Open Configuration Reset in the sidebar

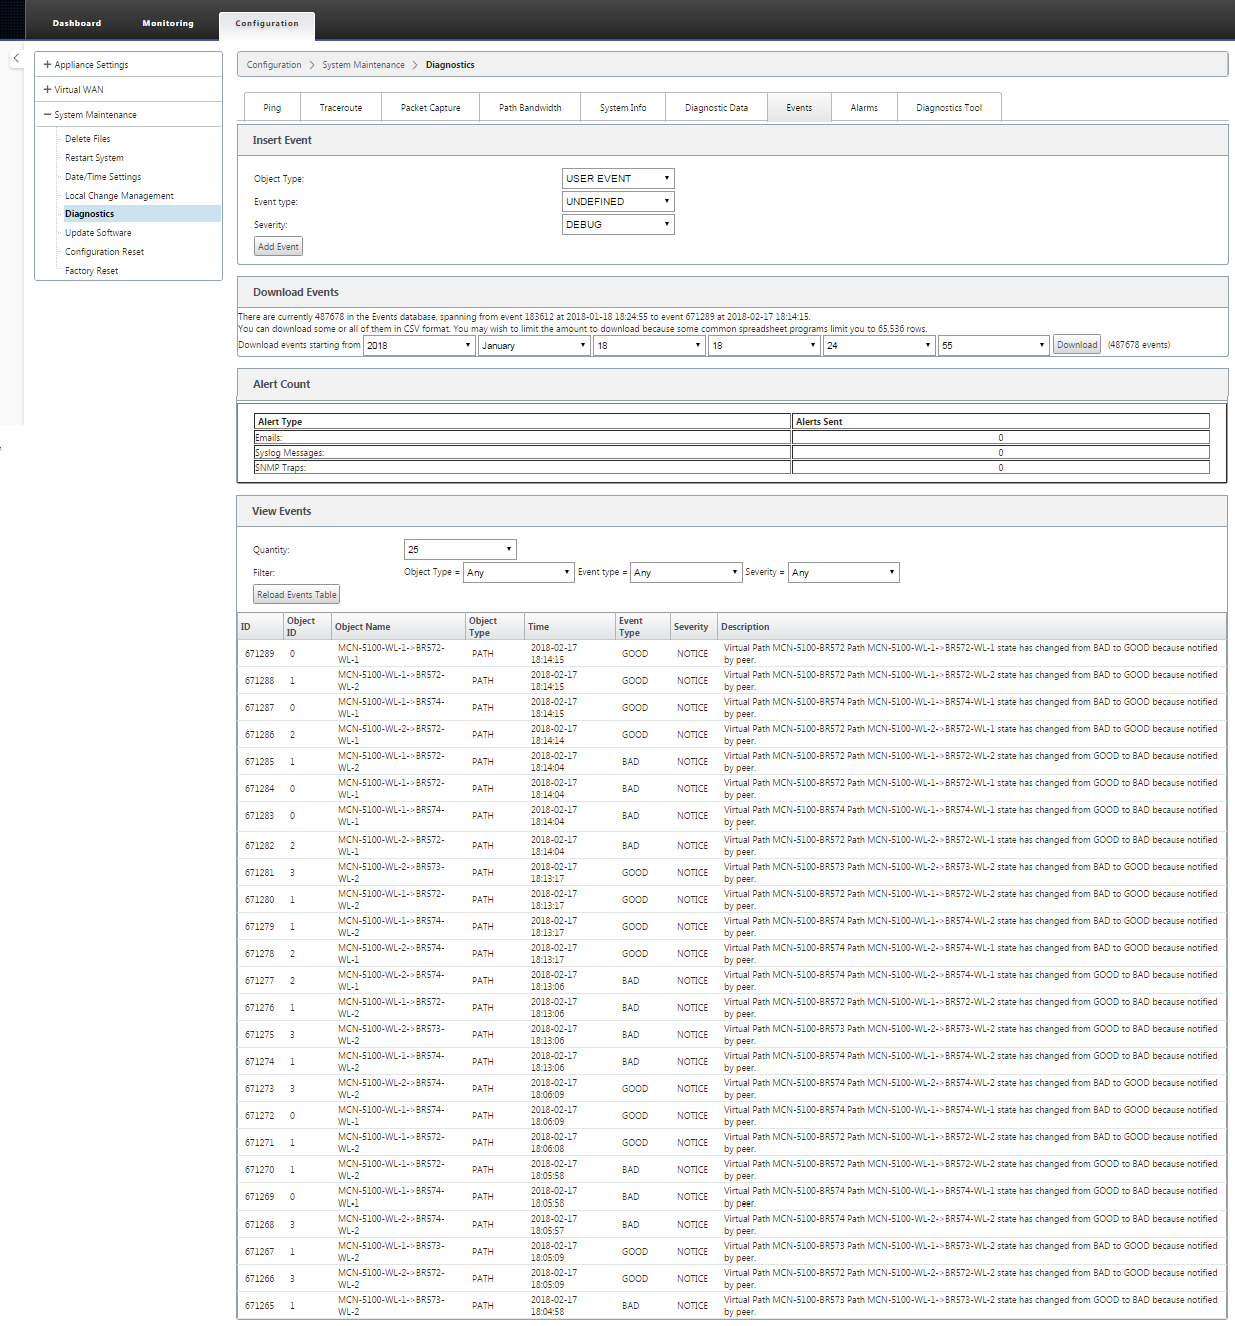pyautogui.click(x=105, y=252)
